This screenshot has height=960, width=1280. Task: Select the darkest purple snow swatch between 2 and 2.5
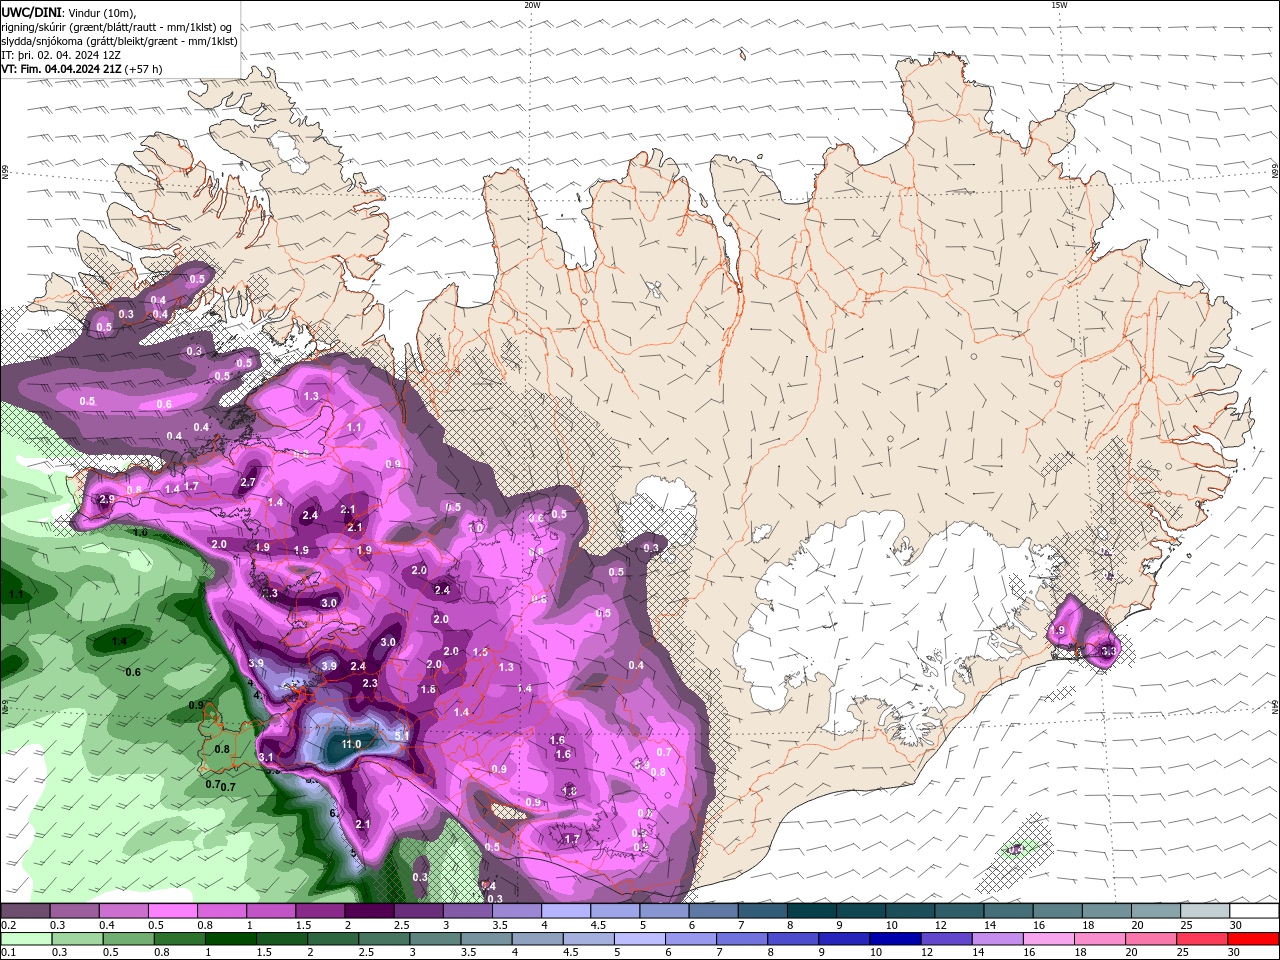[x=369, y=911]
